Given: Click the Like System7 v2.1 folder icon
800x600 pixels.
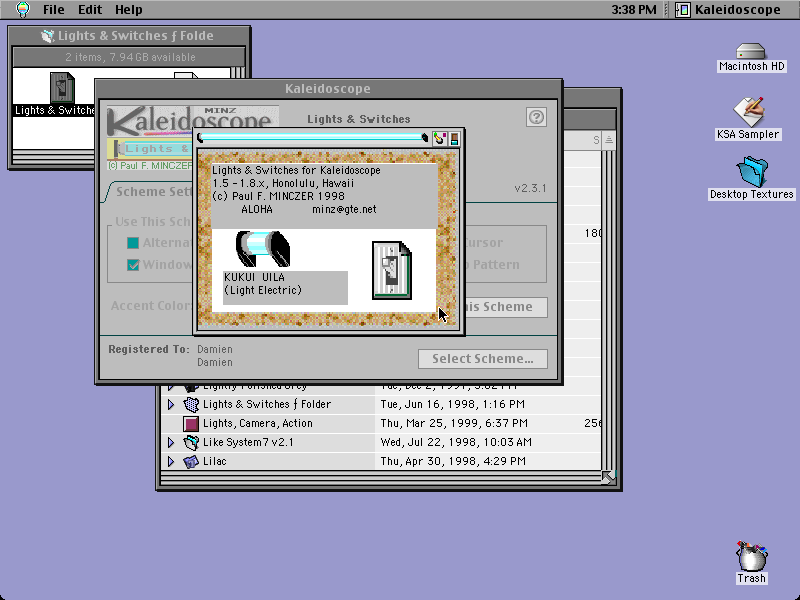Looking at the screenshot, I should pyautogui.click(x=191, y=442).
